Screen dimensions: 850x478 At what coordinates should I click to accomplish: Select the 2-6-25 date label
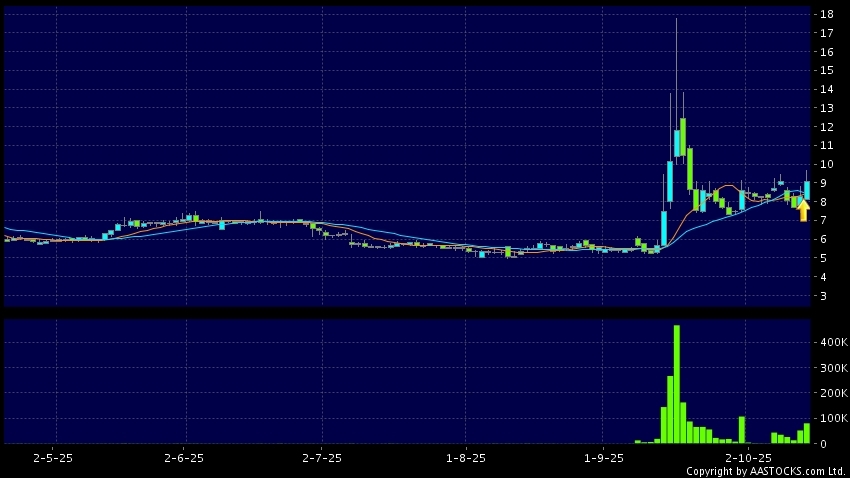click(x=184, y=457)
